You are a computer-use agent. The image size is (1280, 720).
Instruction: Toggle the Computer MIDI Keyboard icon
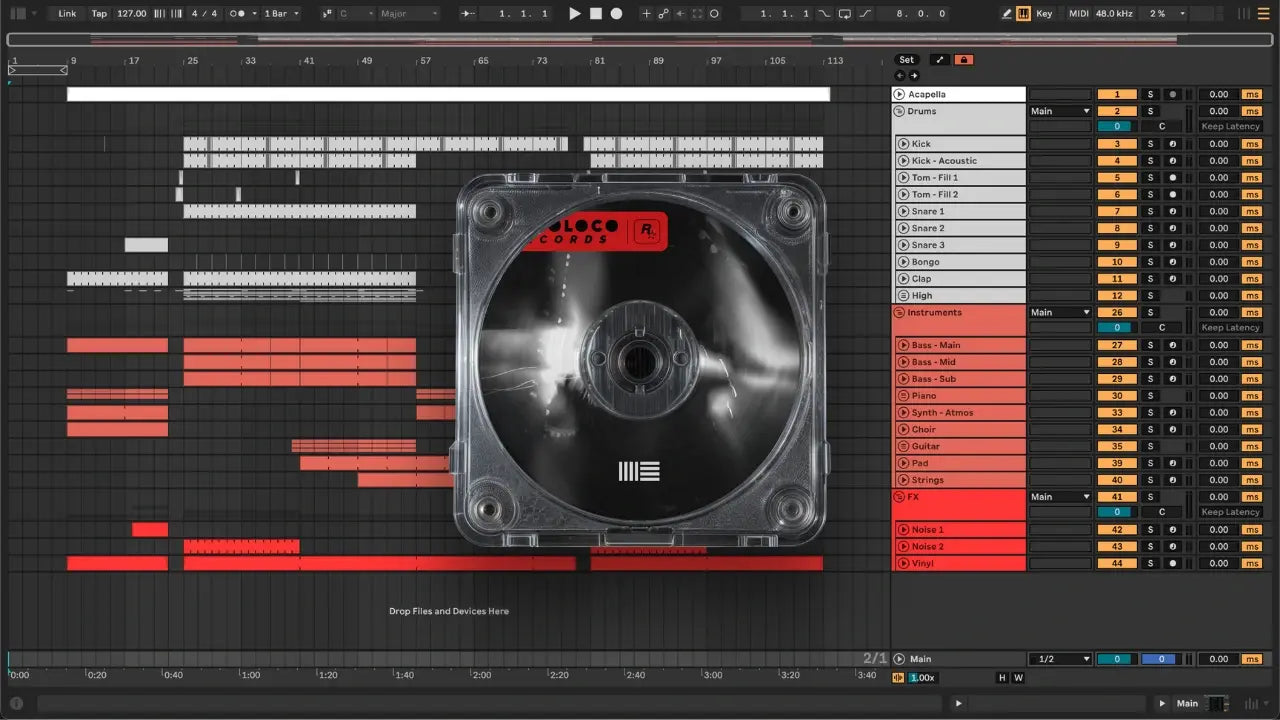coord(1023,14)
